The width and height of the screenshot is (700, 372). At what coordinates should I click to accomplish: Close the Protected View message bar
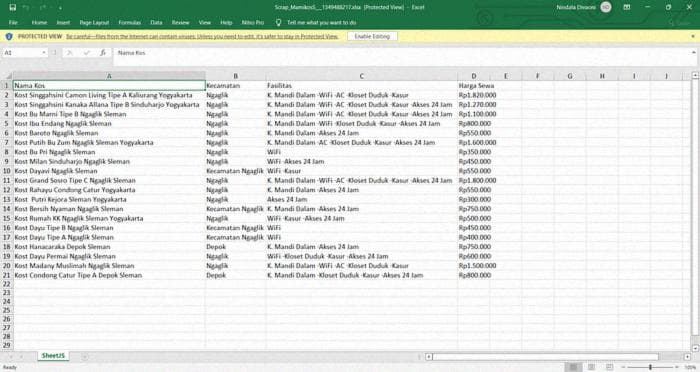coord(693,36)
